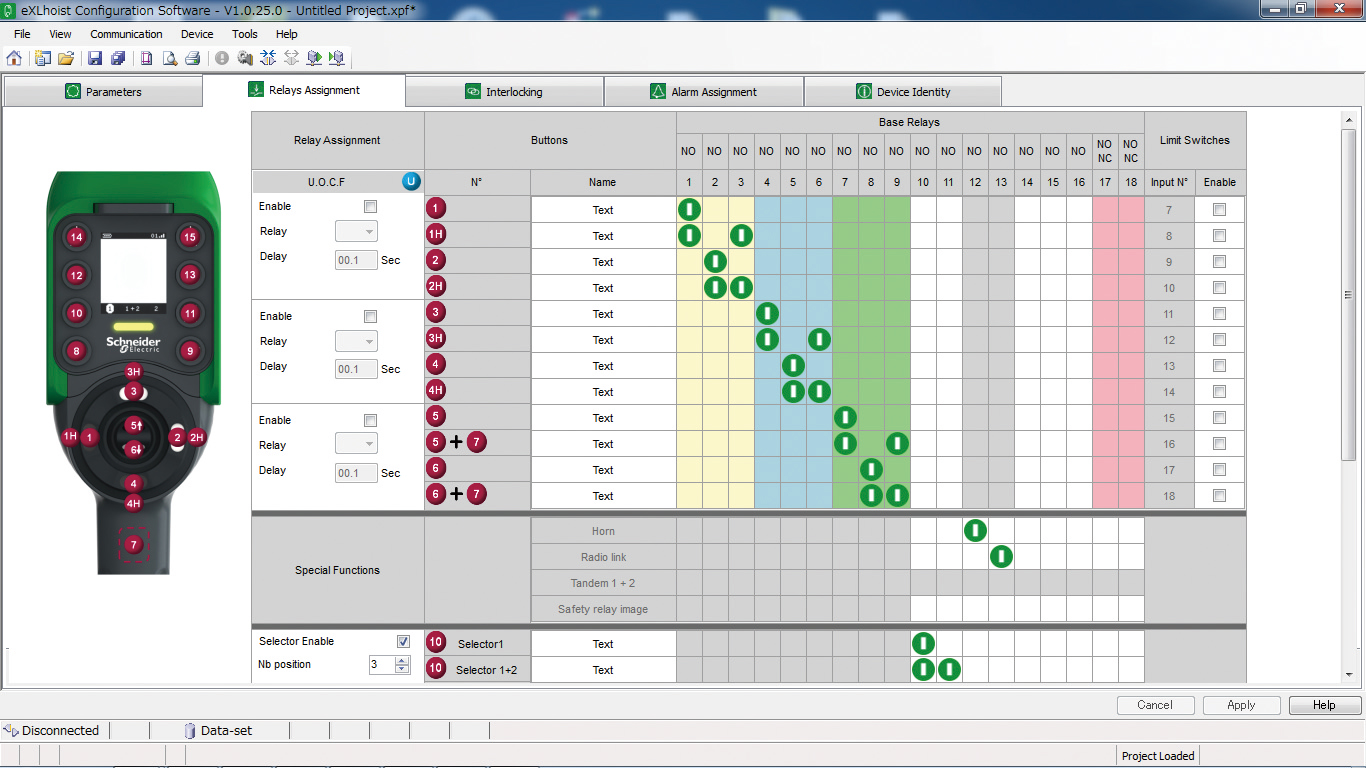Click the blue U icon beside U.O.C.F
The width and height of the screenshot is (1366, 768).
[x=411, y=182]
